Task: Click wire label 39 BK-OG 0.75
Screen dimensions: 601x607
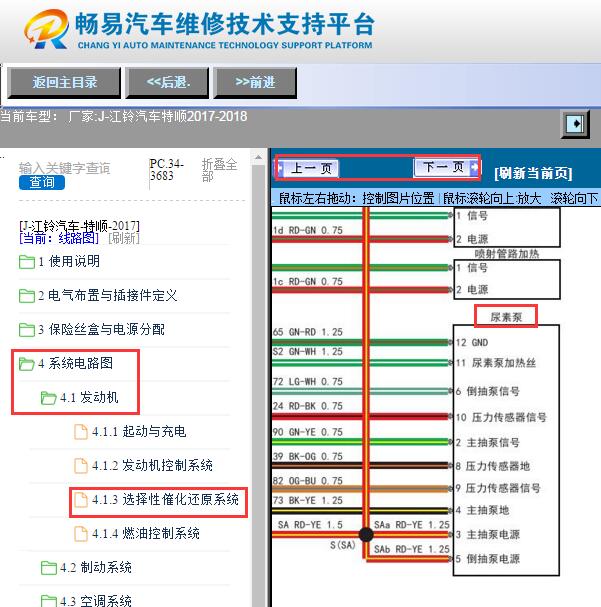Action: point(308,456)
